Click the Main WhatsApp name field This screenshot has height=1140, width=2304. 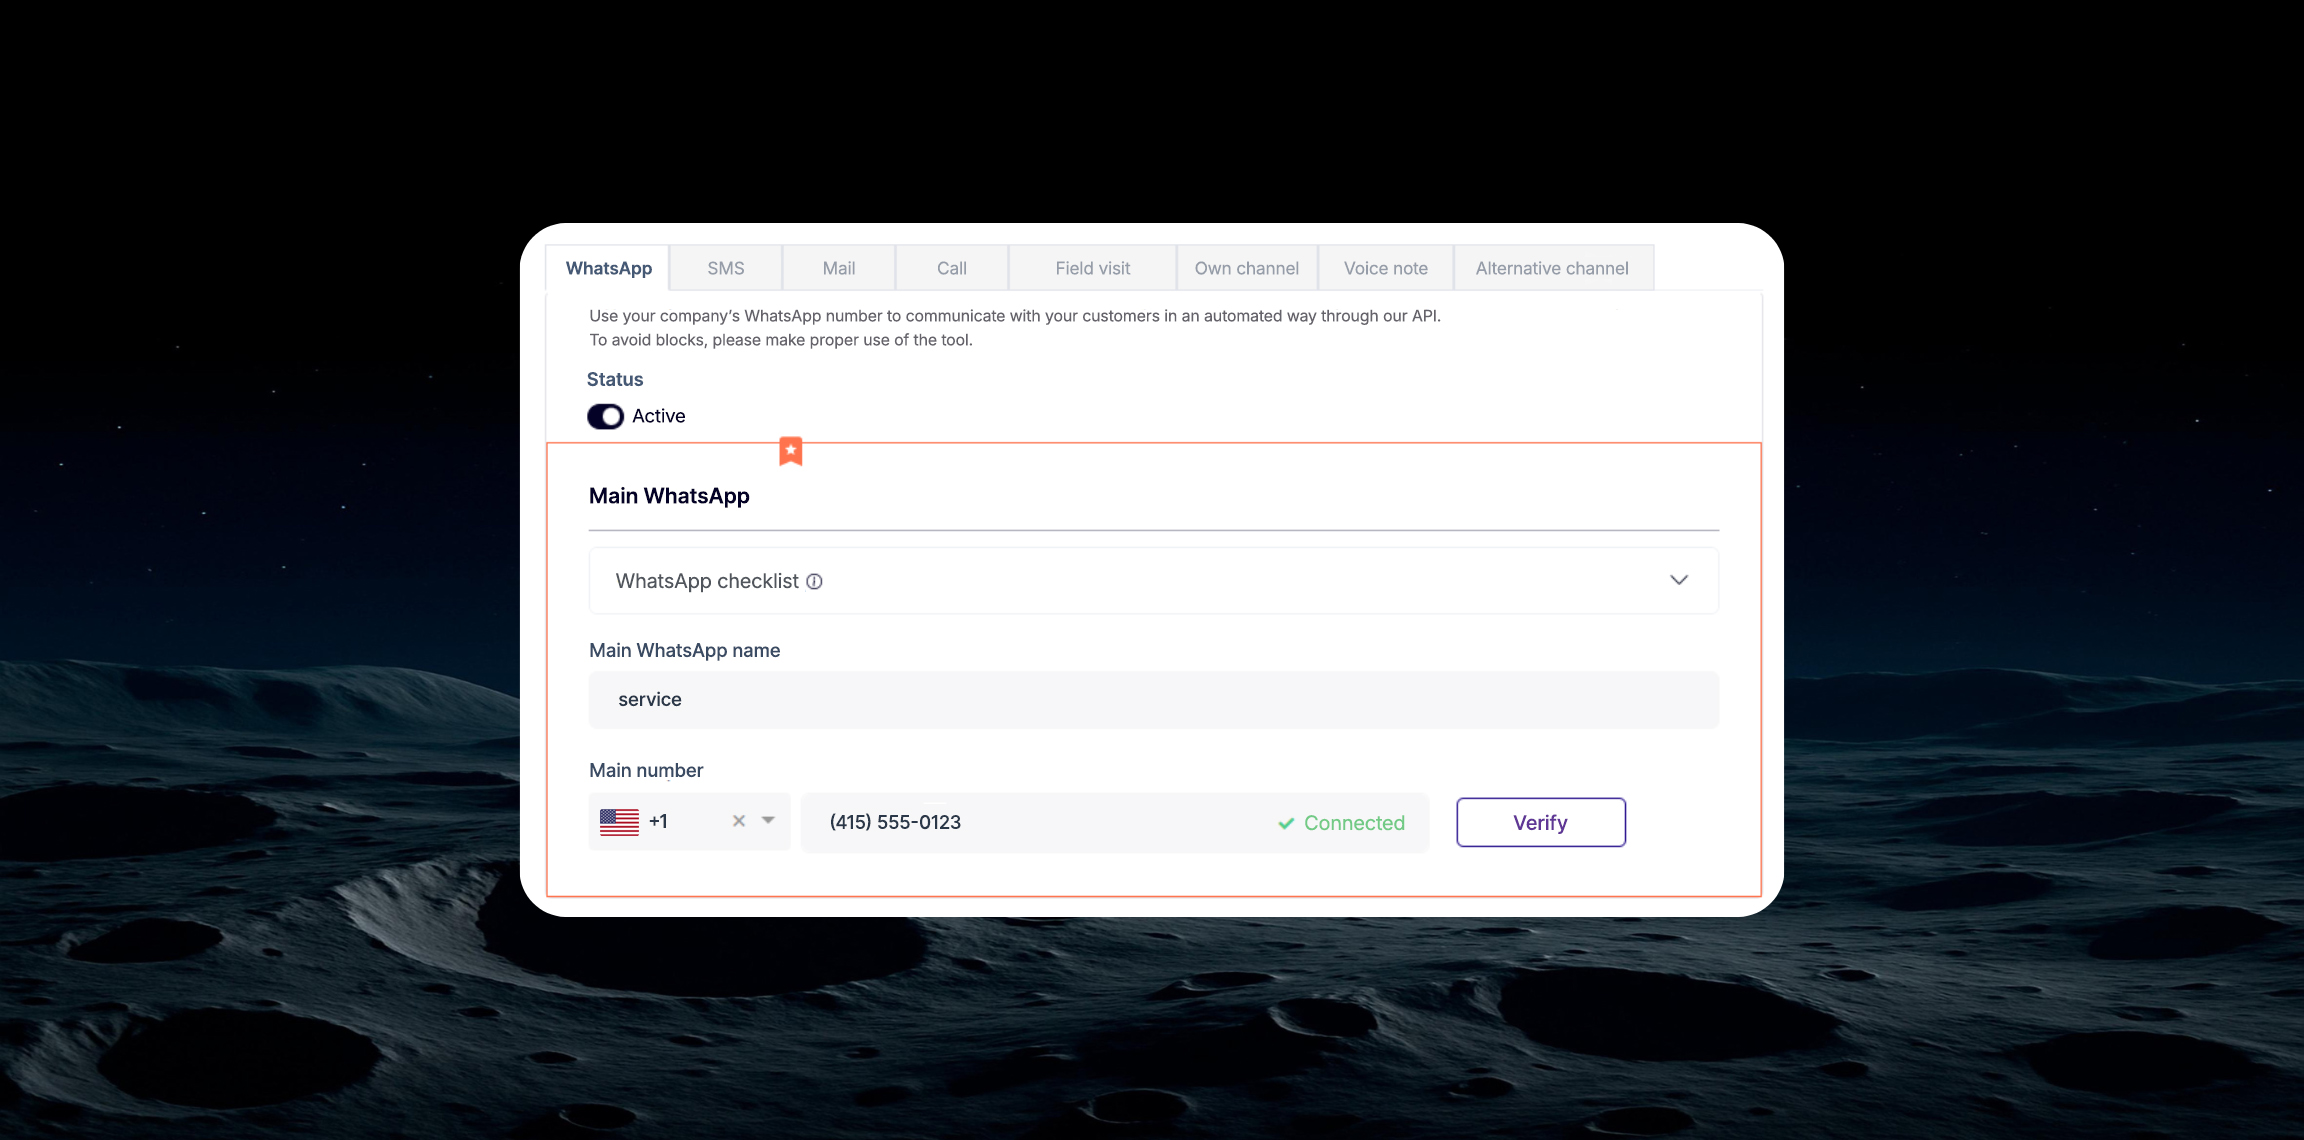point(1153,700)
